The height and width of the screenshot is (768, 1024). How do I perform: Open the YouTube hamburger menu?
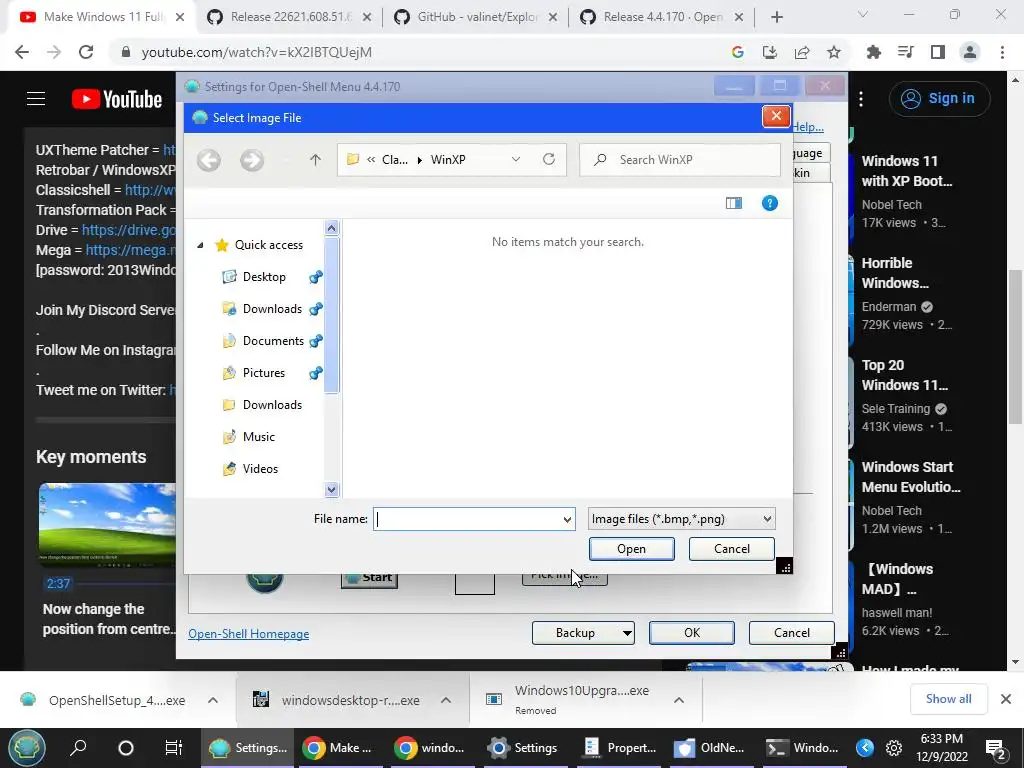coord(36,99)
